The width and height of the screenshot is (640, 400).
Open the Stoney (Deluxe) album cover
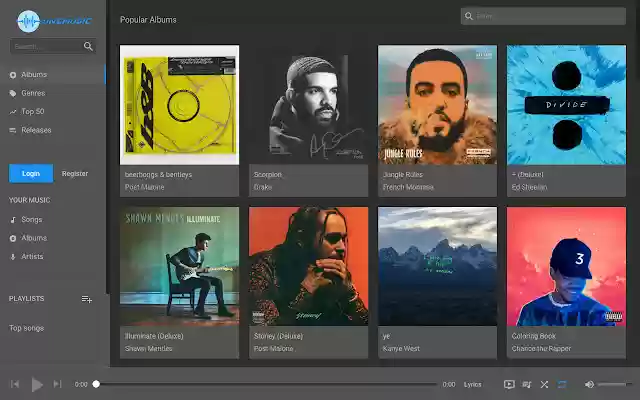click(309, 267)
